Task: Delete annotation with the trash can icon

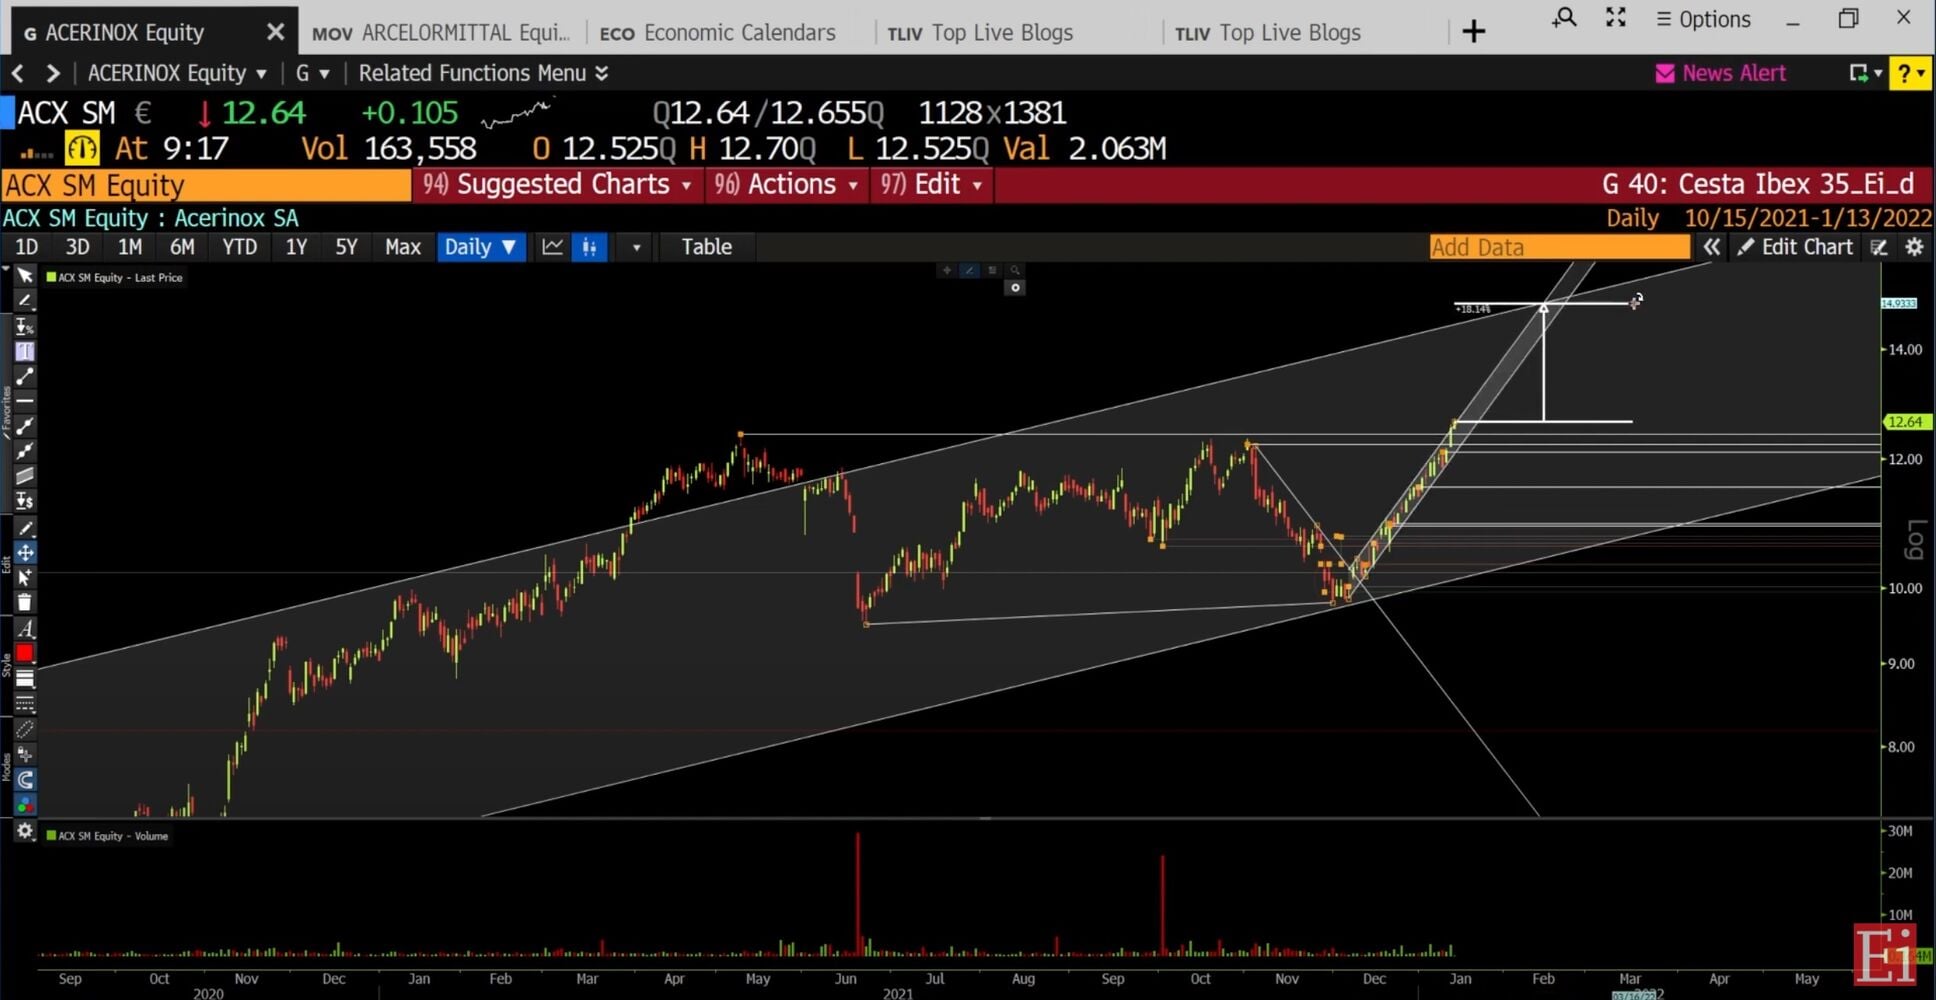Action: point(25,602)
